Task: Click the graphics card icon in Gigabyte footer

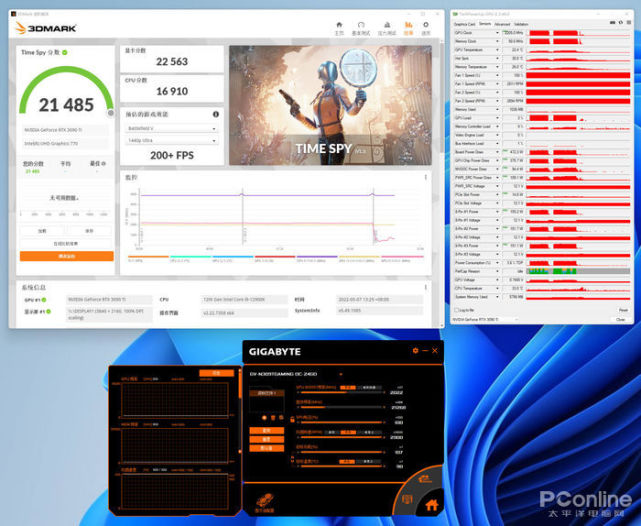Action: click(264, 502)
